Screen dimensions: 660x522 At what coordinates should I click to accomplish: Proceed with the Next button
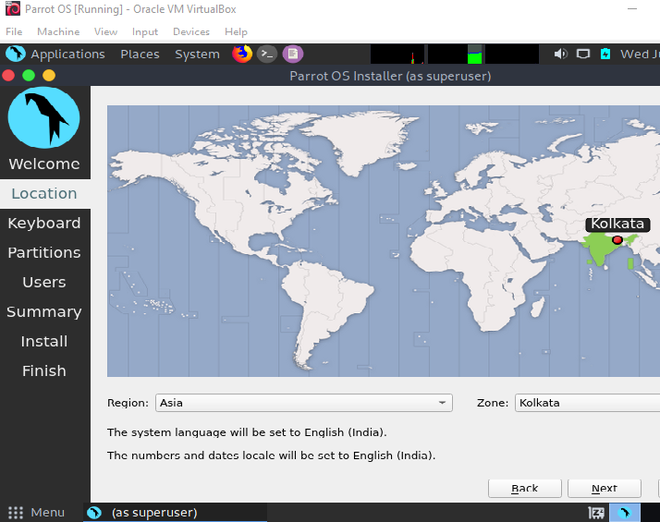click(x=604, y=488)
